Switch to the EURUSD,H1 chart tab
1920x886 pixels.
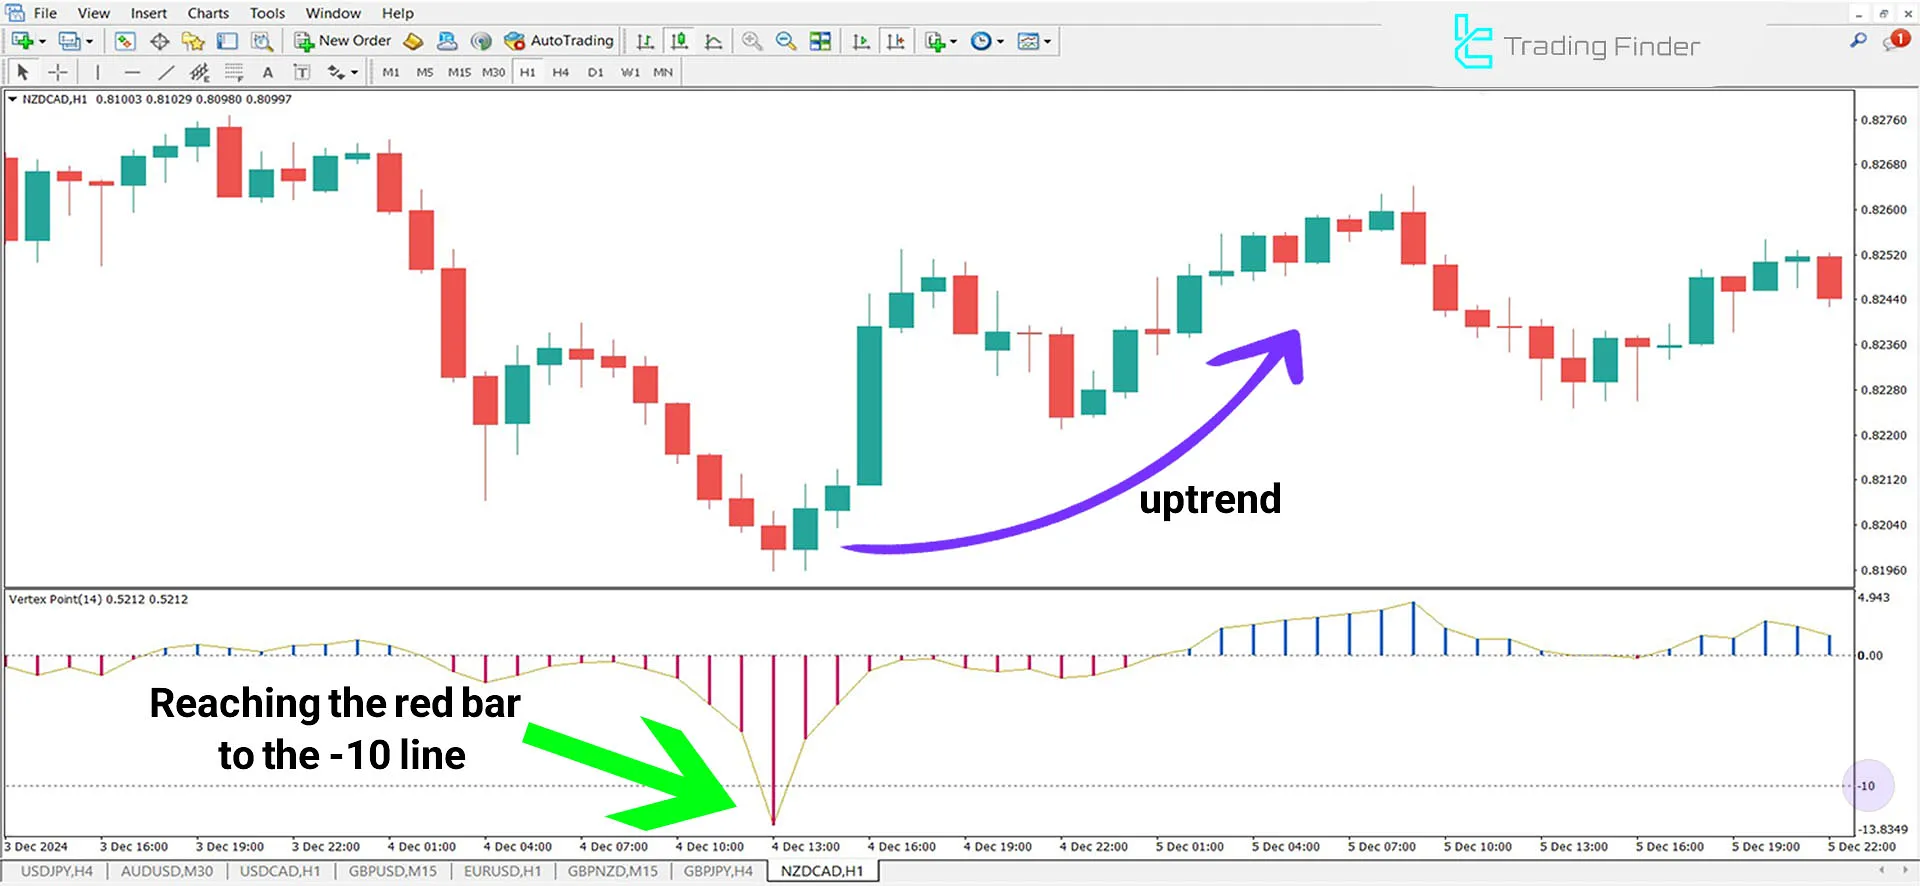(x=503, y=871)
